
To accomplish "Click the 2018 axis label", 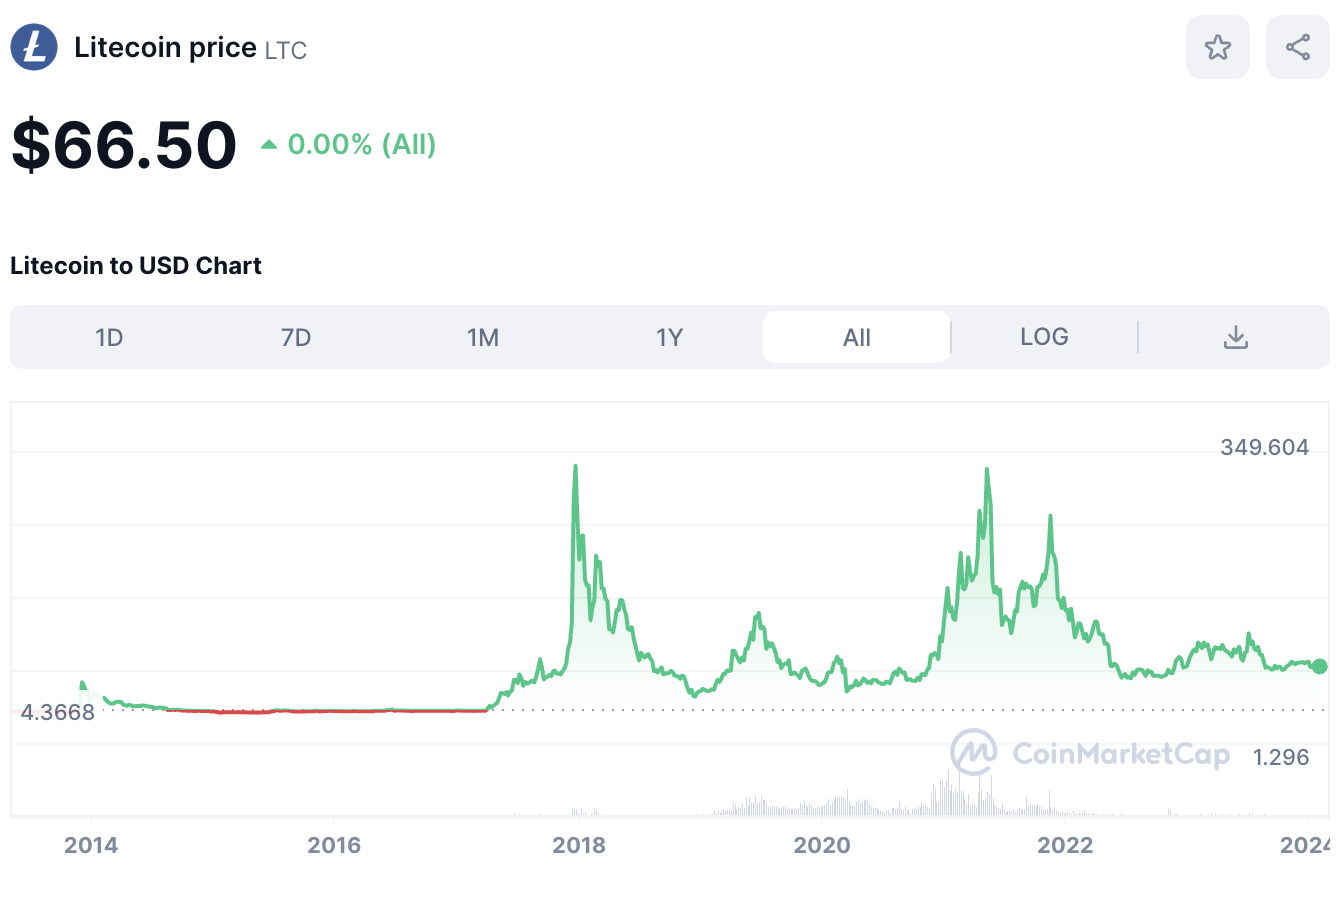I will 579,845.
